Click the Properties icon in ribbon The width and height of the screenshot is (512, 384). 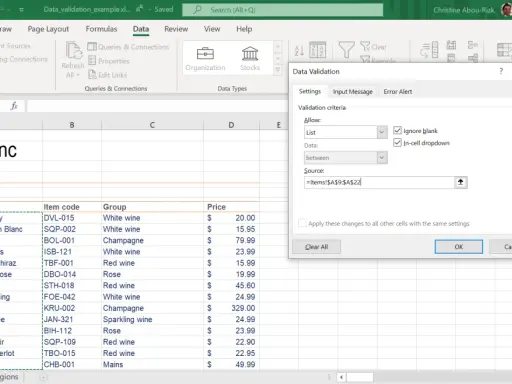tap(92, 61)
